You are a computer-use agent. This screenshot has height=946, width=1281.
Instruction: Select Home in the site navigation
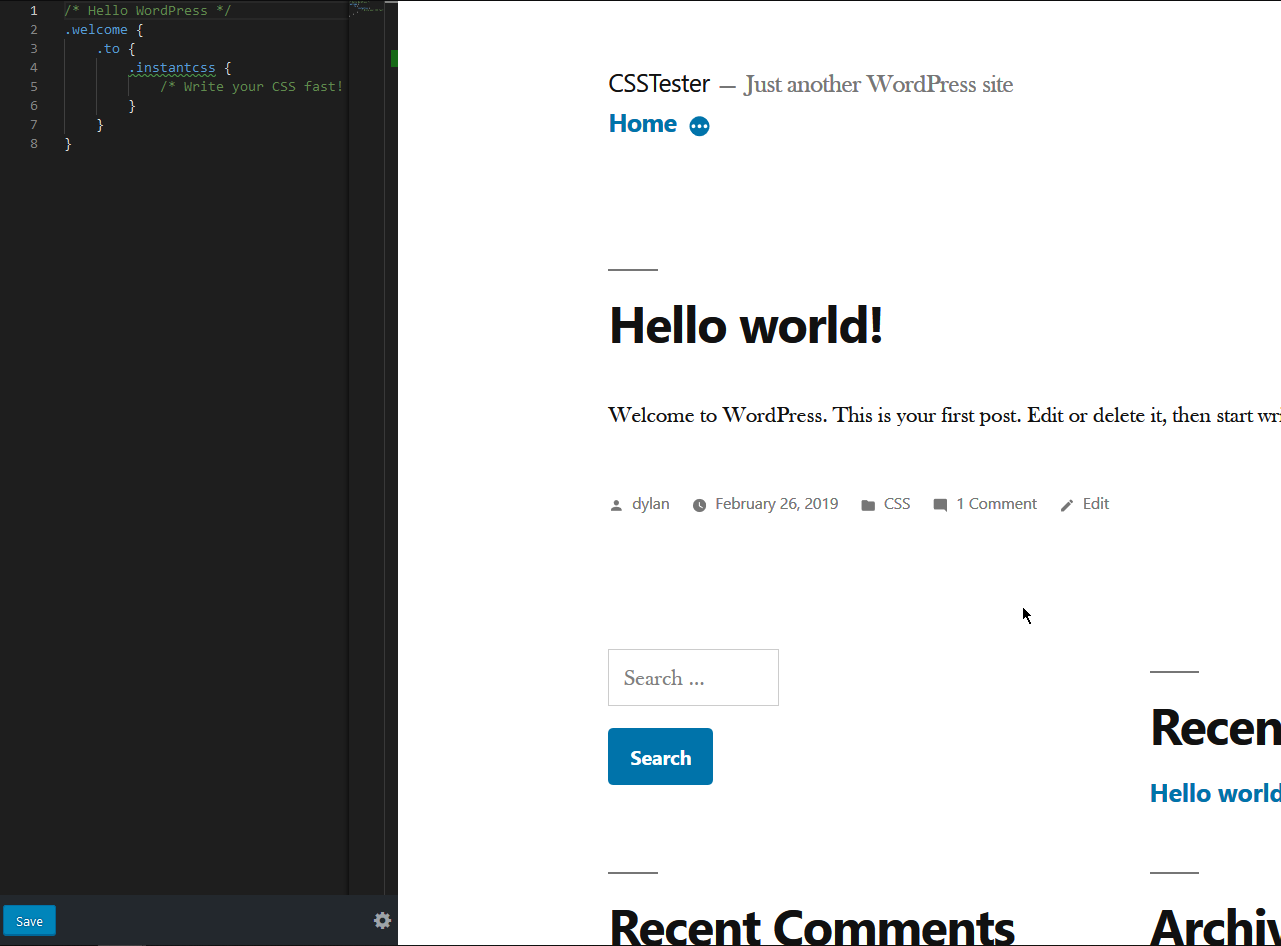[641, 123]
